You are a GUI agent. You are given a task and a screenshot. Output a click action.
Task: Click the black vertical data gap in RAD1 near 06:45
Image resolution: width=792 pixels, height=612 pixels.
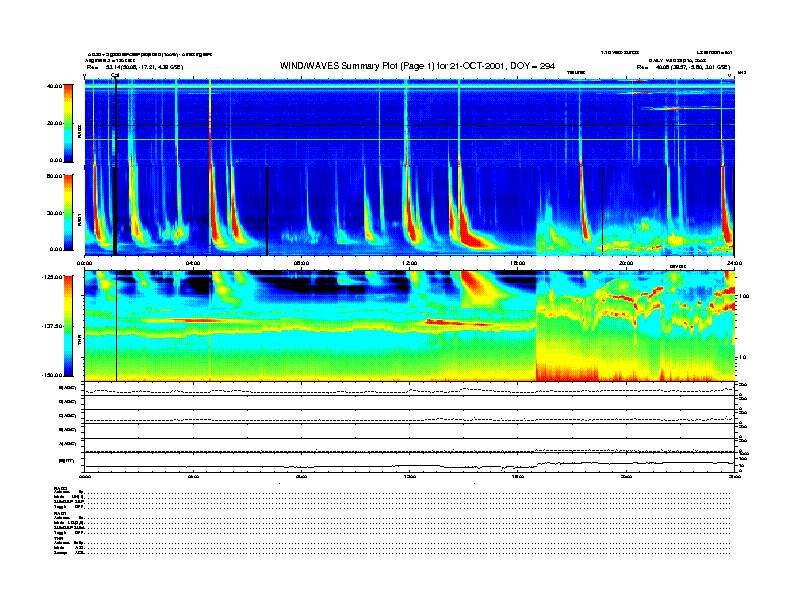click(x=267, y=211)
